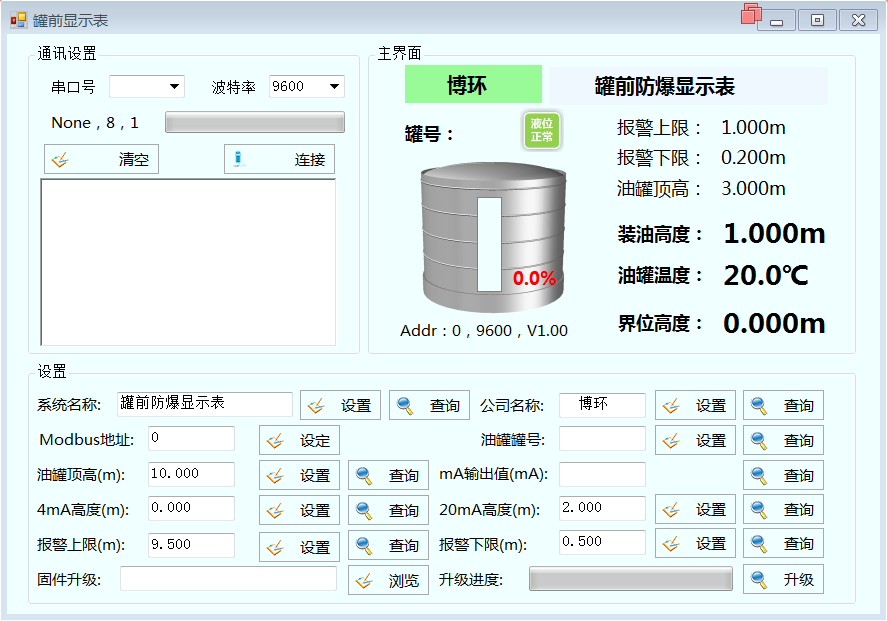Click 设置 beside 报警下限(m)
Viewport: 888px width, 622px height.
(694, 543)
